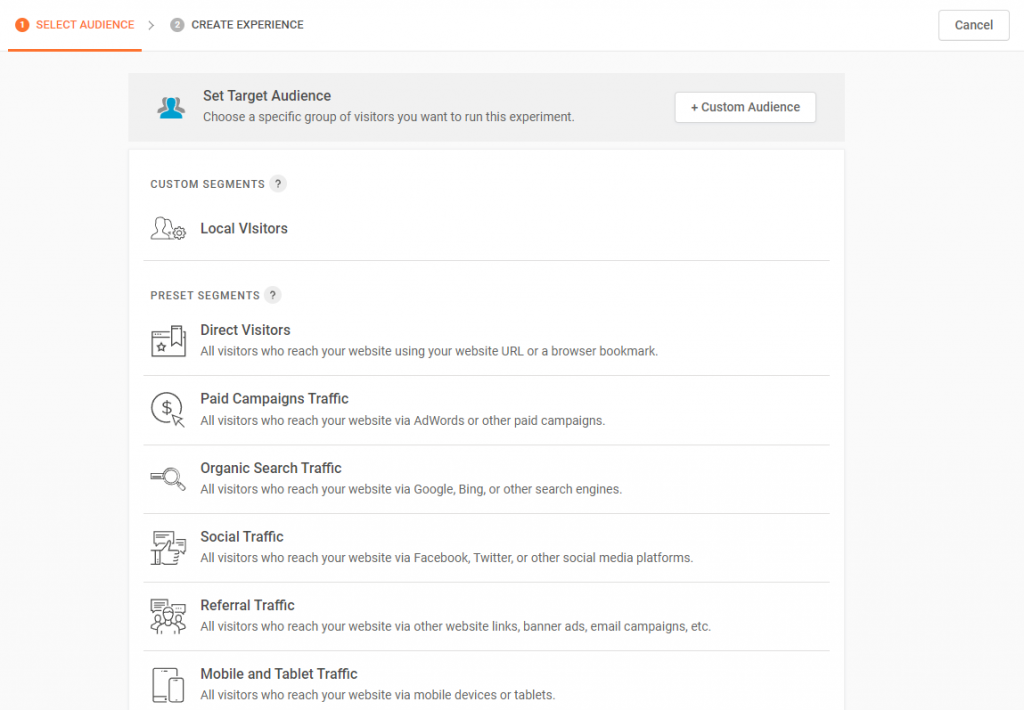Screen dimensions: 1024x710
Task: Click the AdWords paid campaigns description
Action: click(402, 421)
